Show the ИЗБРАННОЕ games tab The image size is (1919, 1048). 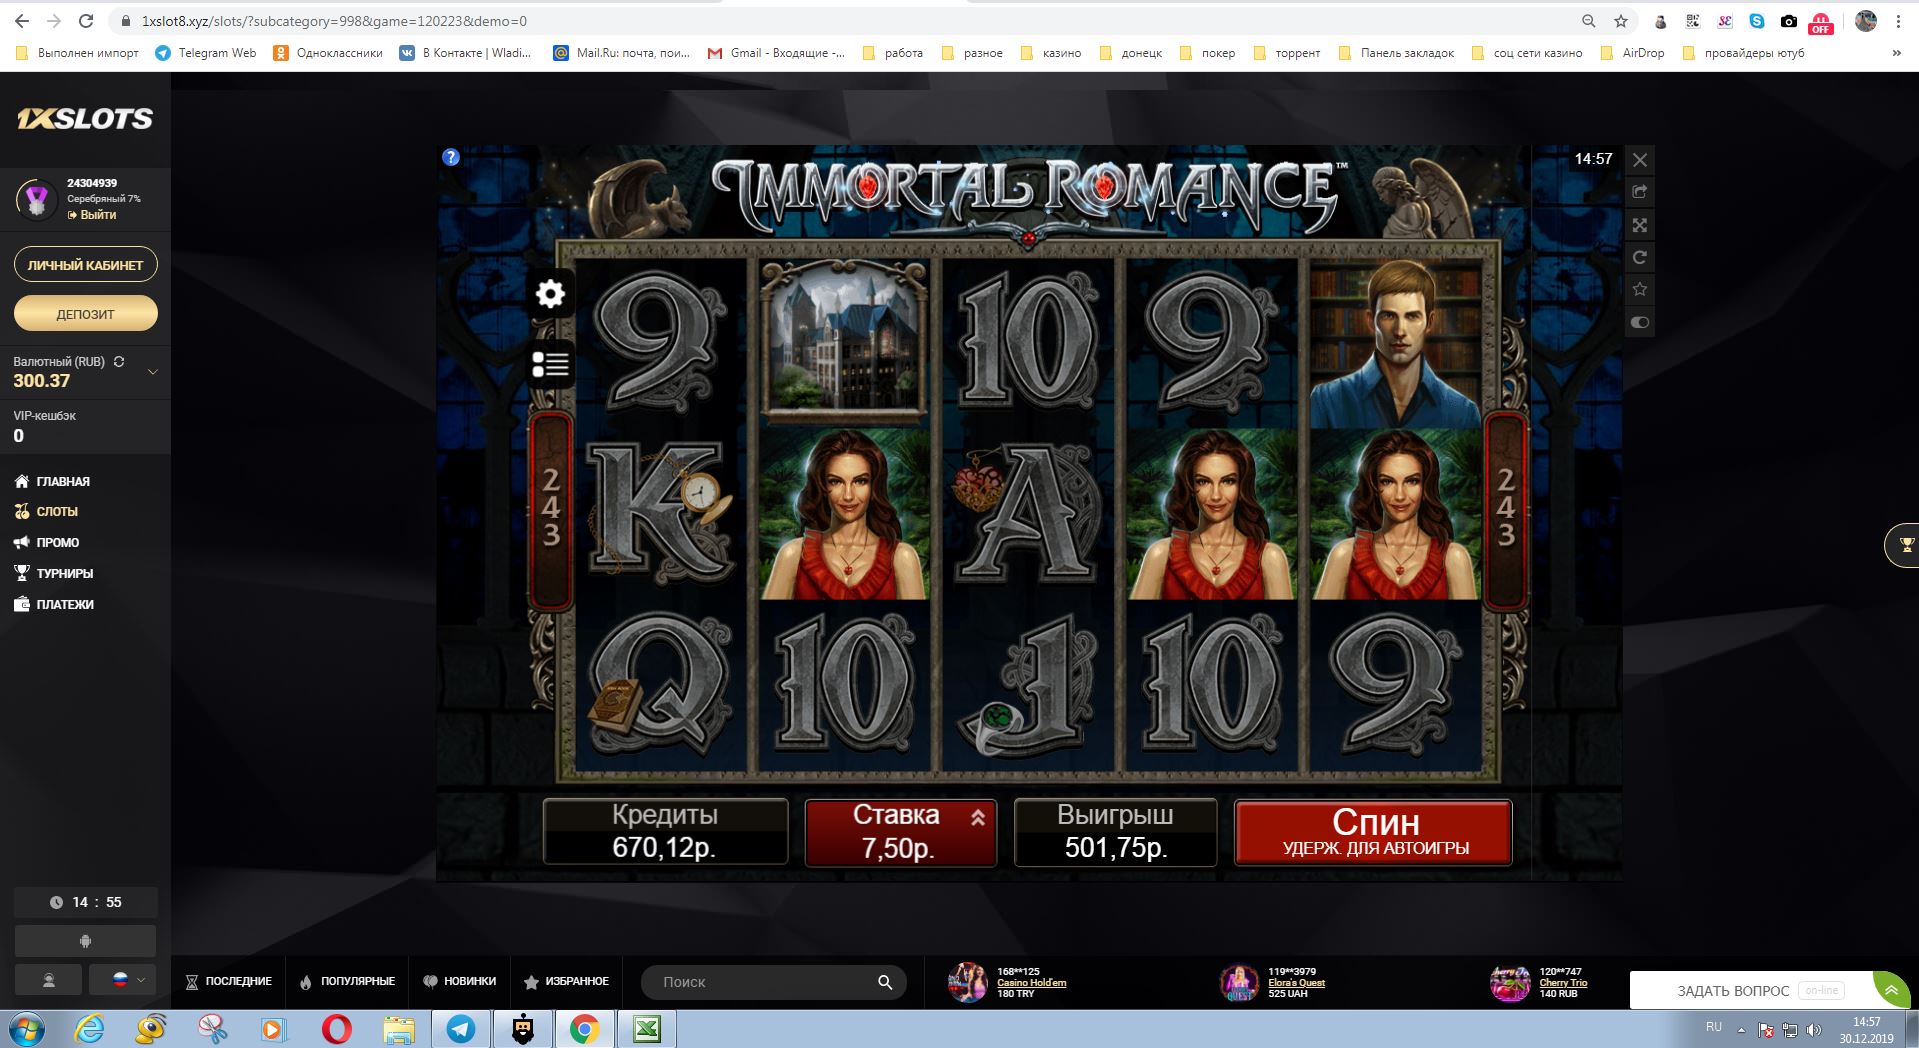[566, 982]
